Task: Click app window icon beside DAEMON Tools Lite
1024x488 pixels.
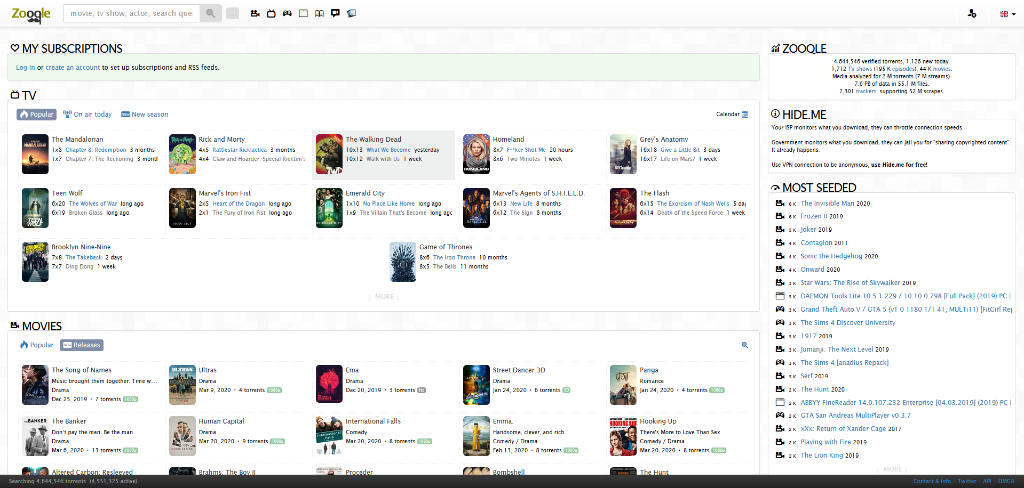Action: coord(779,296)
